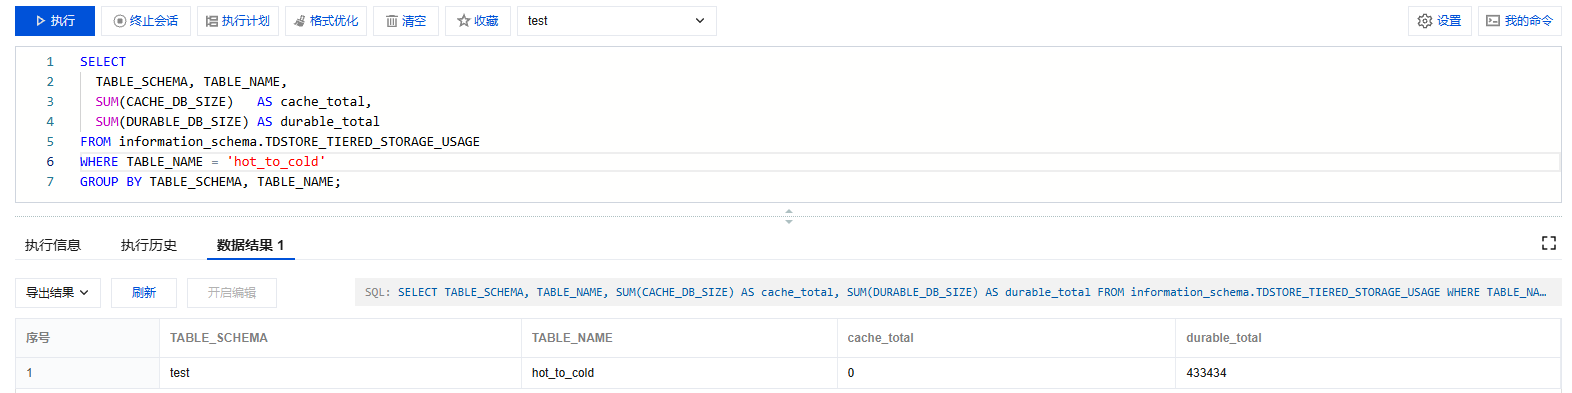Select the 'test' schema cell
This screenshot has height=393, width=1572.
(340, 373)
